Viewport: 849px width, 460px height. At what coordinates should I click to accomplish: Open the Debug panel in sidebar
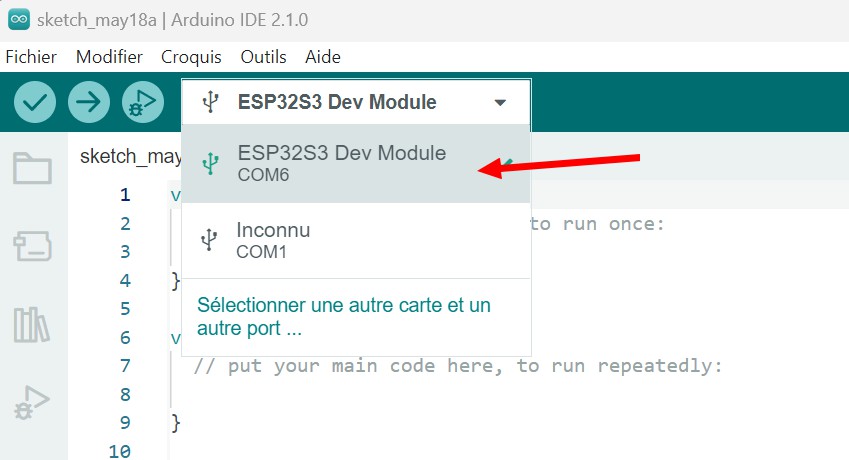click(31, 403)
